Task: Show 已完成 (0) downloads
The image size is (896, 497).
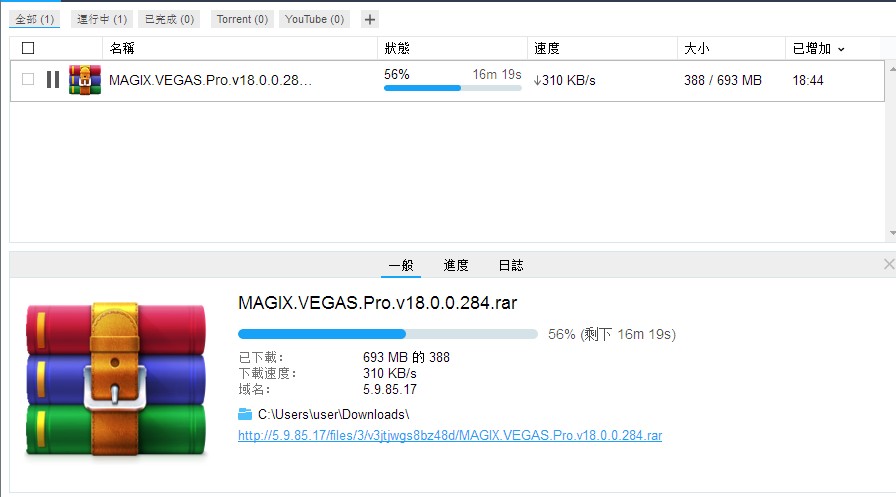Action: pyautogui.click(x=169, y=19)
